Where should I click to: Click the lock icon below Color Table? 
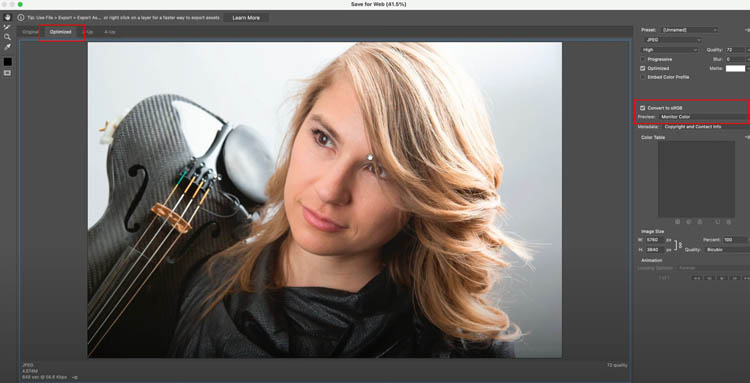pyautogui.click(x=700, y=222)
